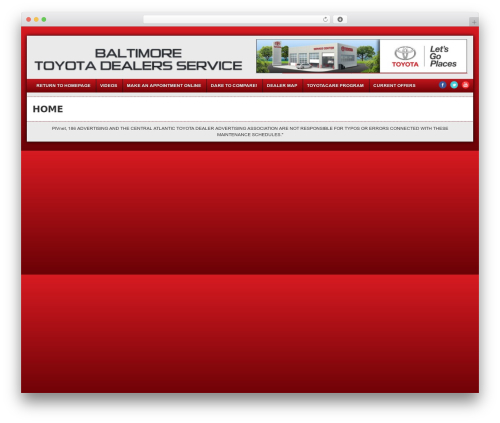Reload the page with the refresh icon
The image size is (500, 423).
(325, 19)
